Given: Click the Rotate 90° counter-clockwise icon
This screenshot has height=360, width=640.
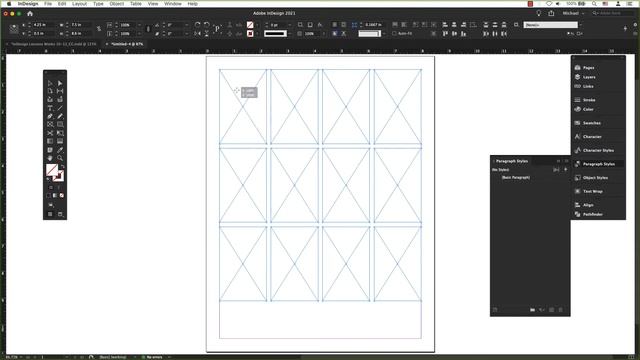Looking at the screenshot, I should click(207, 25).
